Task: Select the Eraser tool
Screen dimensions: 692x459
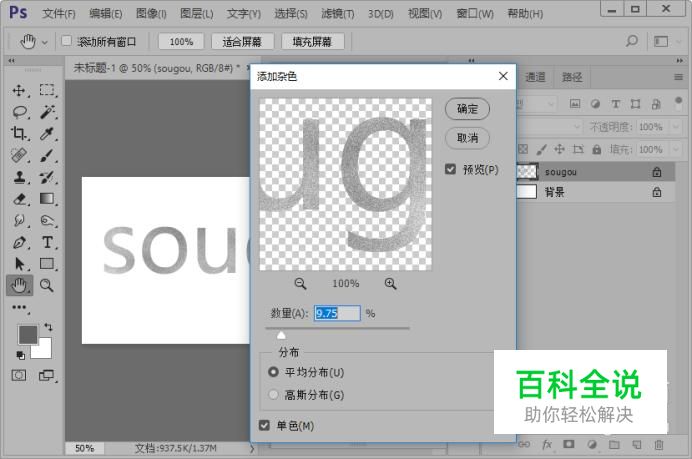Action: [x=19, y=199]
